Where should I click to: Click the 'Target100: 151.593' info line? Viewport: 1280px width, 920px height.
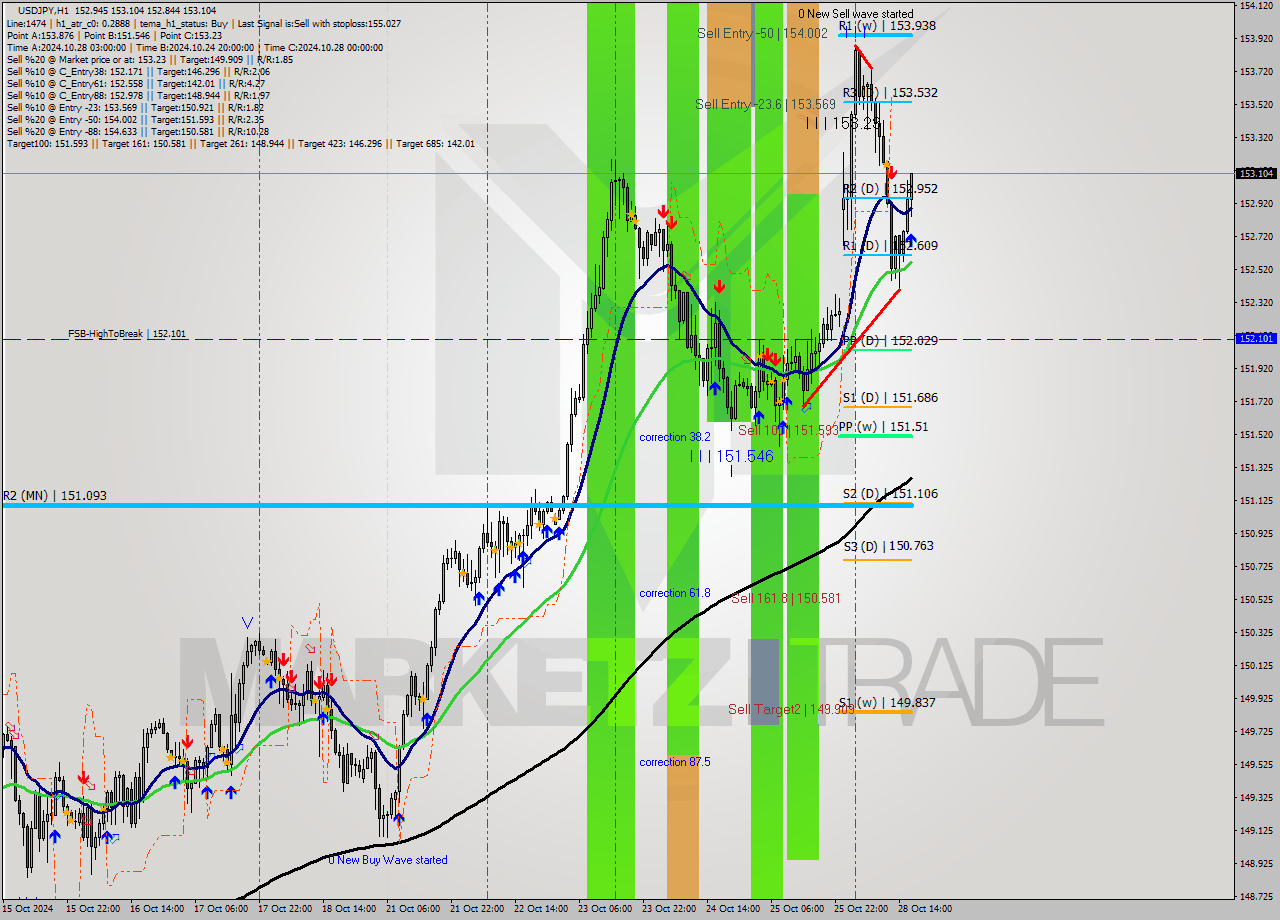(x=46, y=144)
